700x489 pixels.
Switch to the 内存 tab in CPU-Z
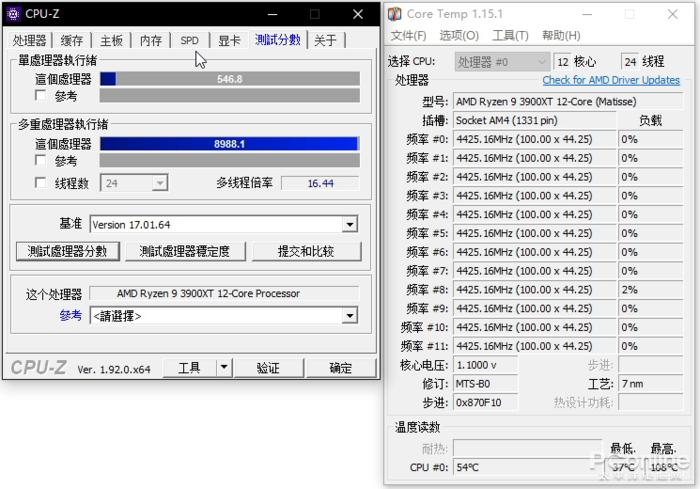point(150,40)
